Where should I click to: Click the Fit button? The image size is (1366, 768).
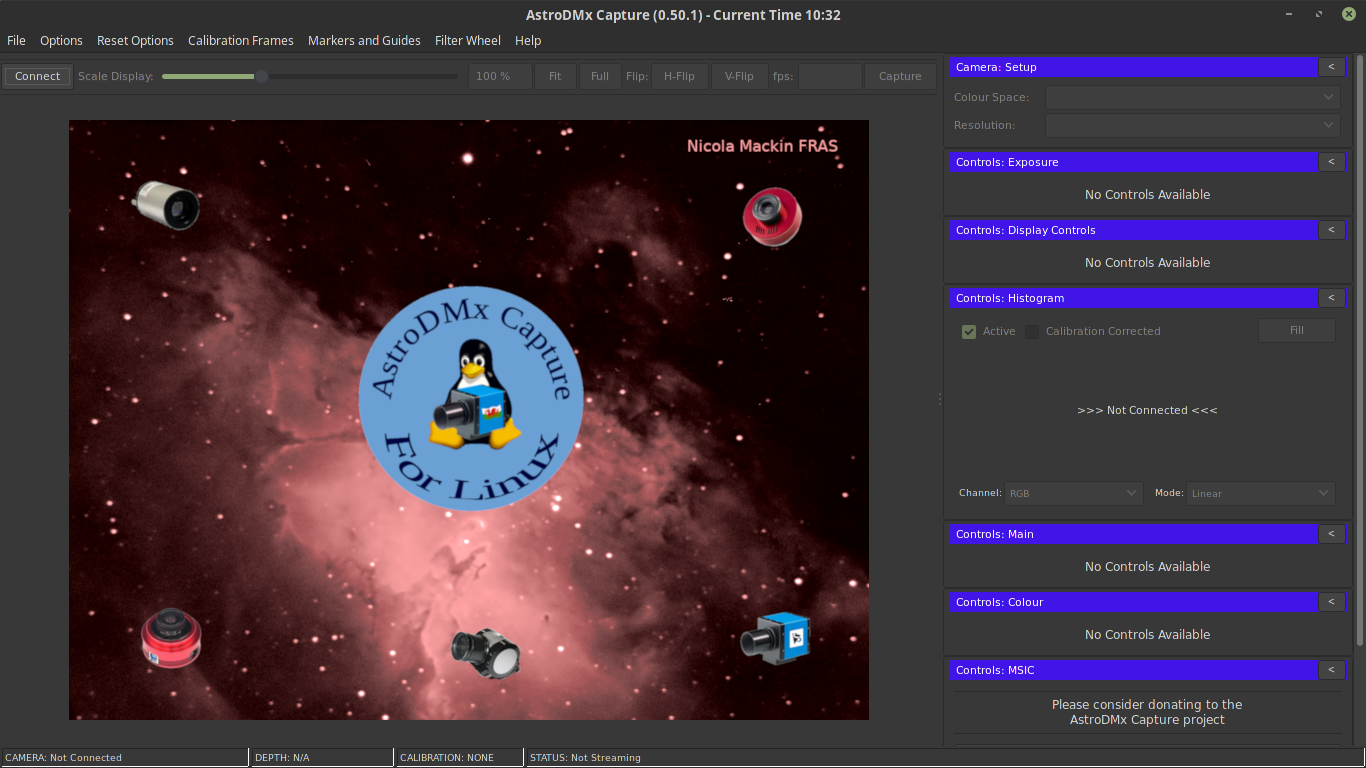pyautogui.click(x=555, y=76)
